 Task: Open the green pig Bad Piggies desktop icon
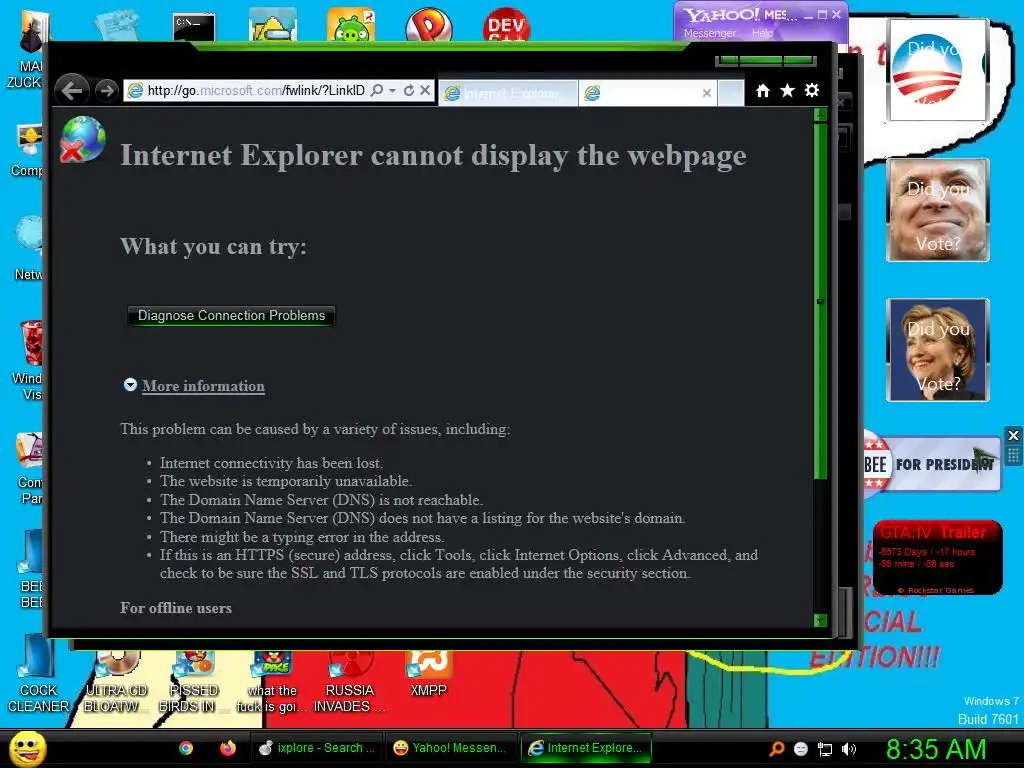coord(351,26)
